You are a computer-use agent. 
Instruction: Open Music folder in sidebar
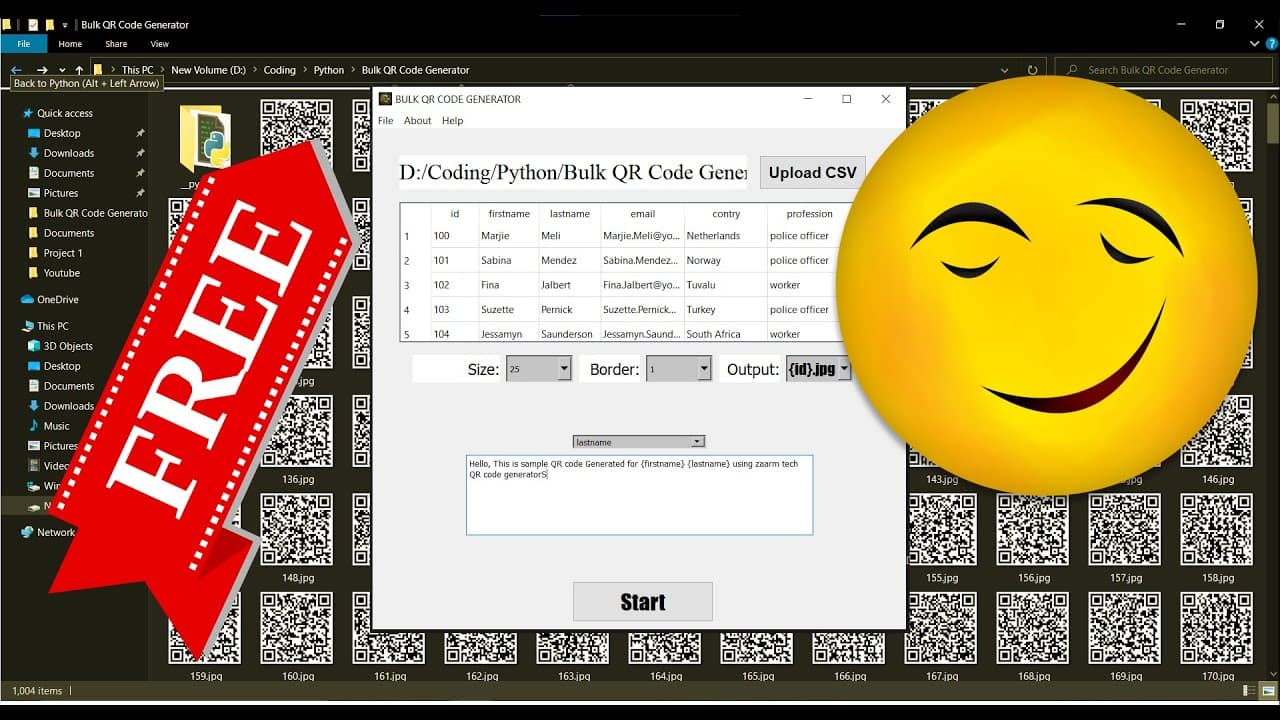pos(49,426)
